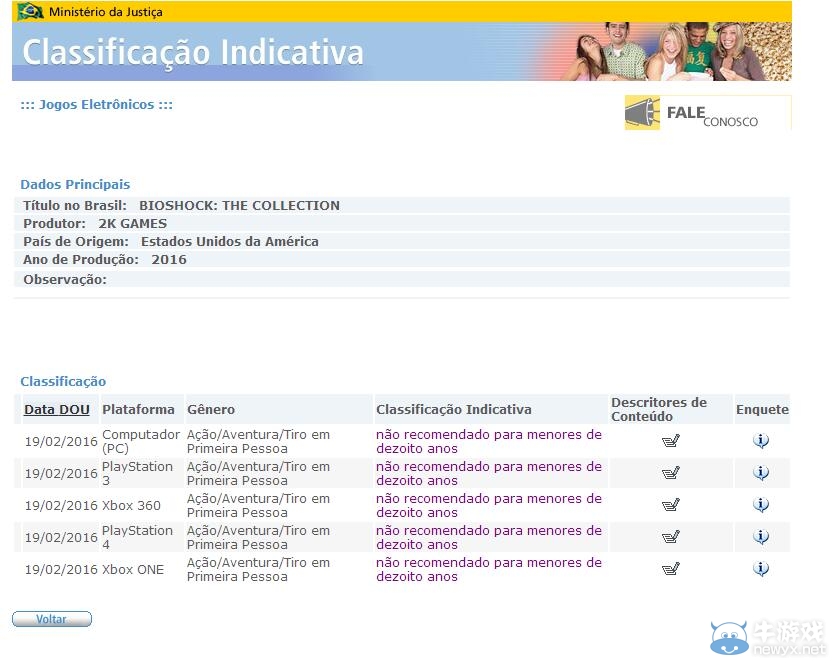Open content descriptors for Computador (PC) row
This screenshot has width=834, height=663.
tap(671, 441)
